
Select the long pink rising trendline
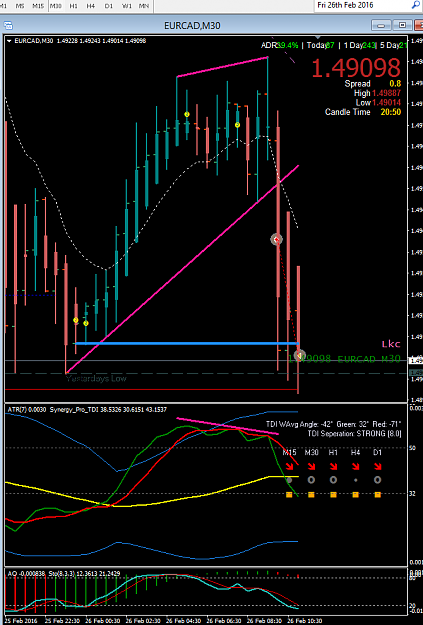[x=183, y=269]
